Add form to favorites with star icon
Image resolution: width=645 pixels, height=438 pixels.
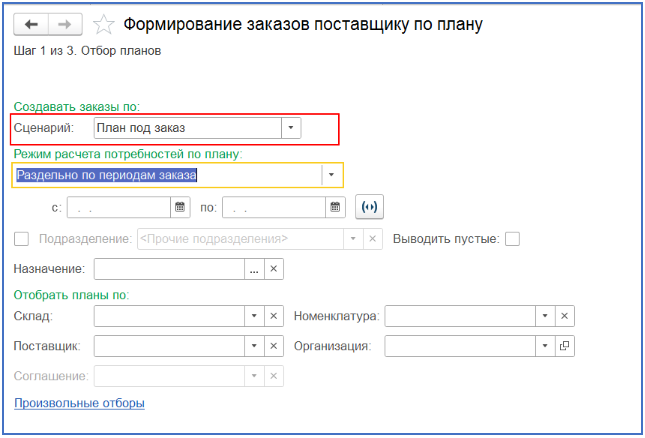[103, 25]
